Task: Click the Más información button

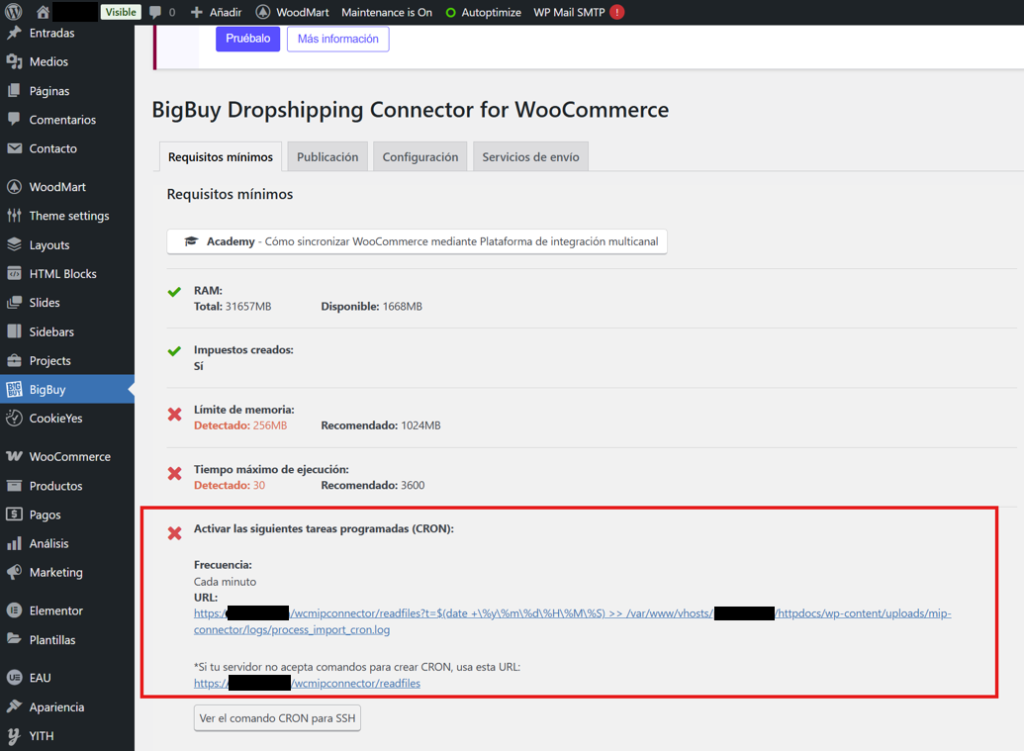Action: 337,39
